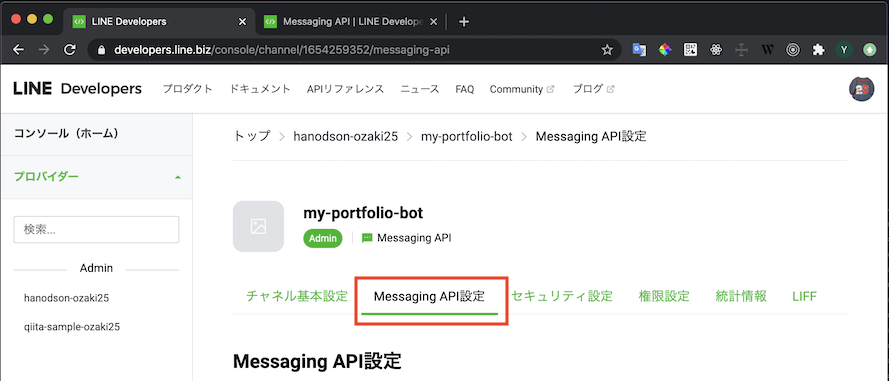Screen dimensions: 889x381
Task: Open the ドキュメント menu
Action: pyautogui.click(x=260, y=89)
